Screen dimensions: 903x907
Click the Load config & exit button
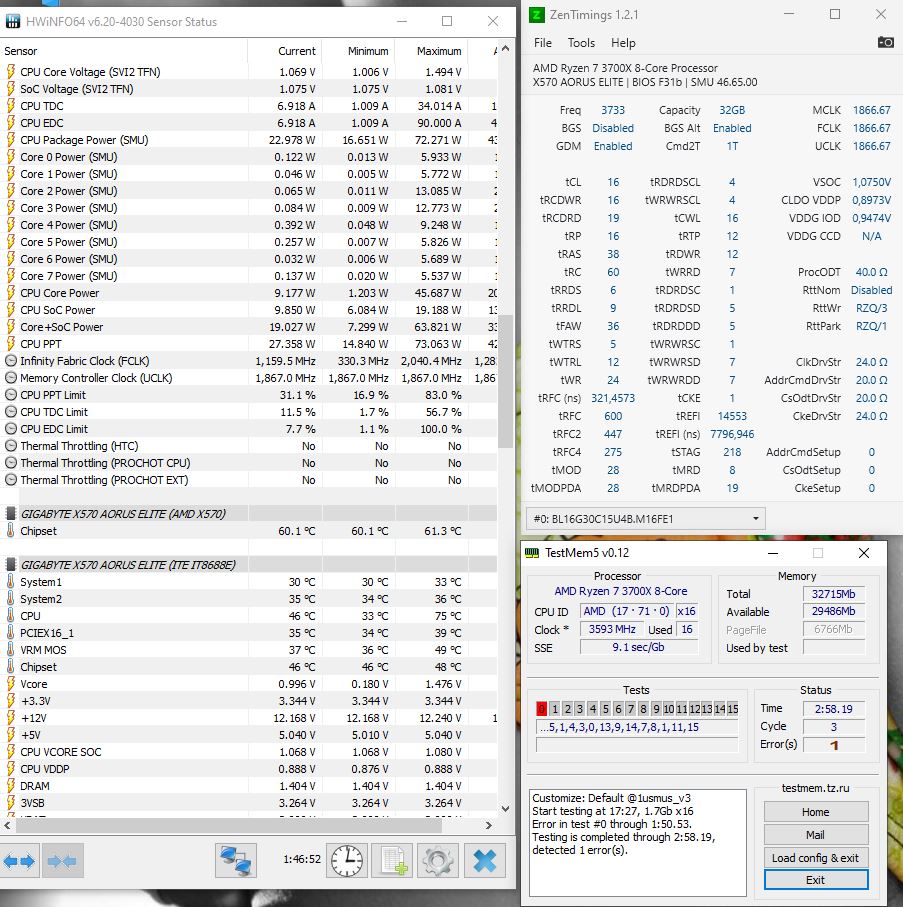click(x=816, y=858)
